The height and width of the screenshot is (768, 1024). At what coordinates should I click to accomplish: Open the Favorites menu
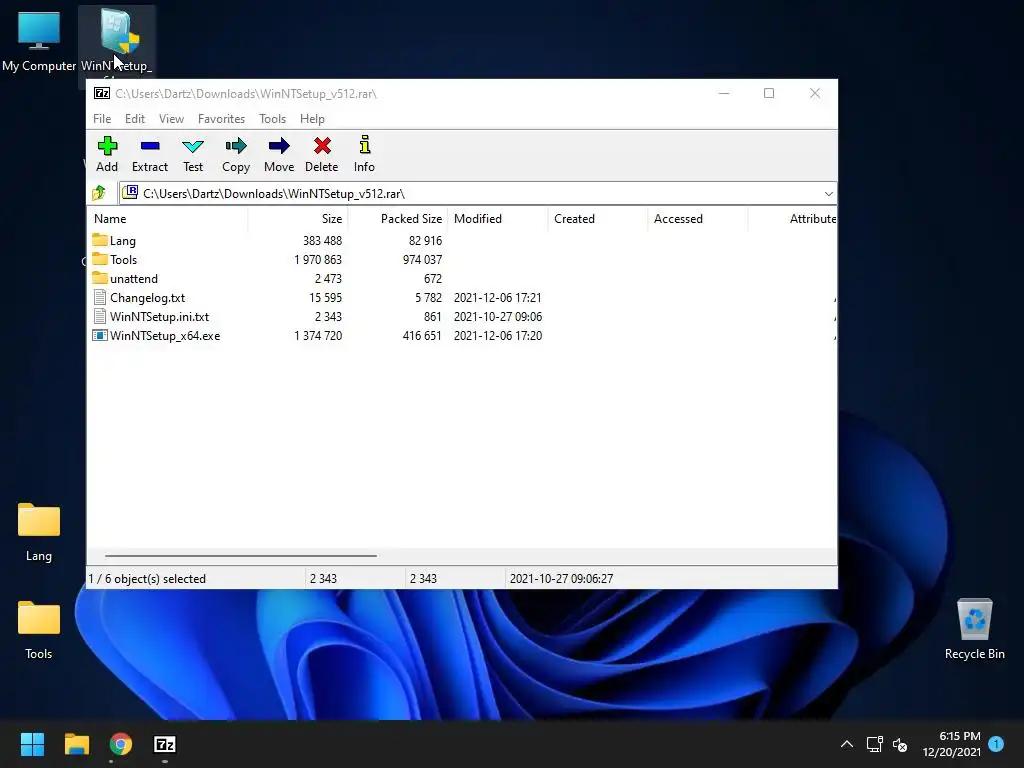tap(221, 119)
